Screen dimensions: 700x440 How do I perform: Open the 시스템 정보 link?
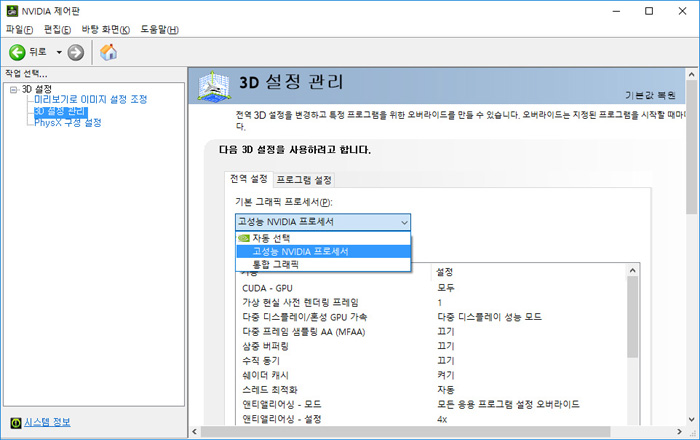click(x=47, y=422)
